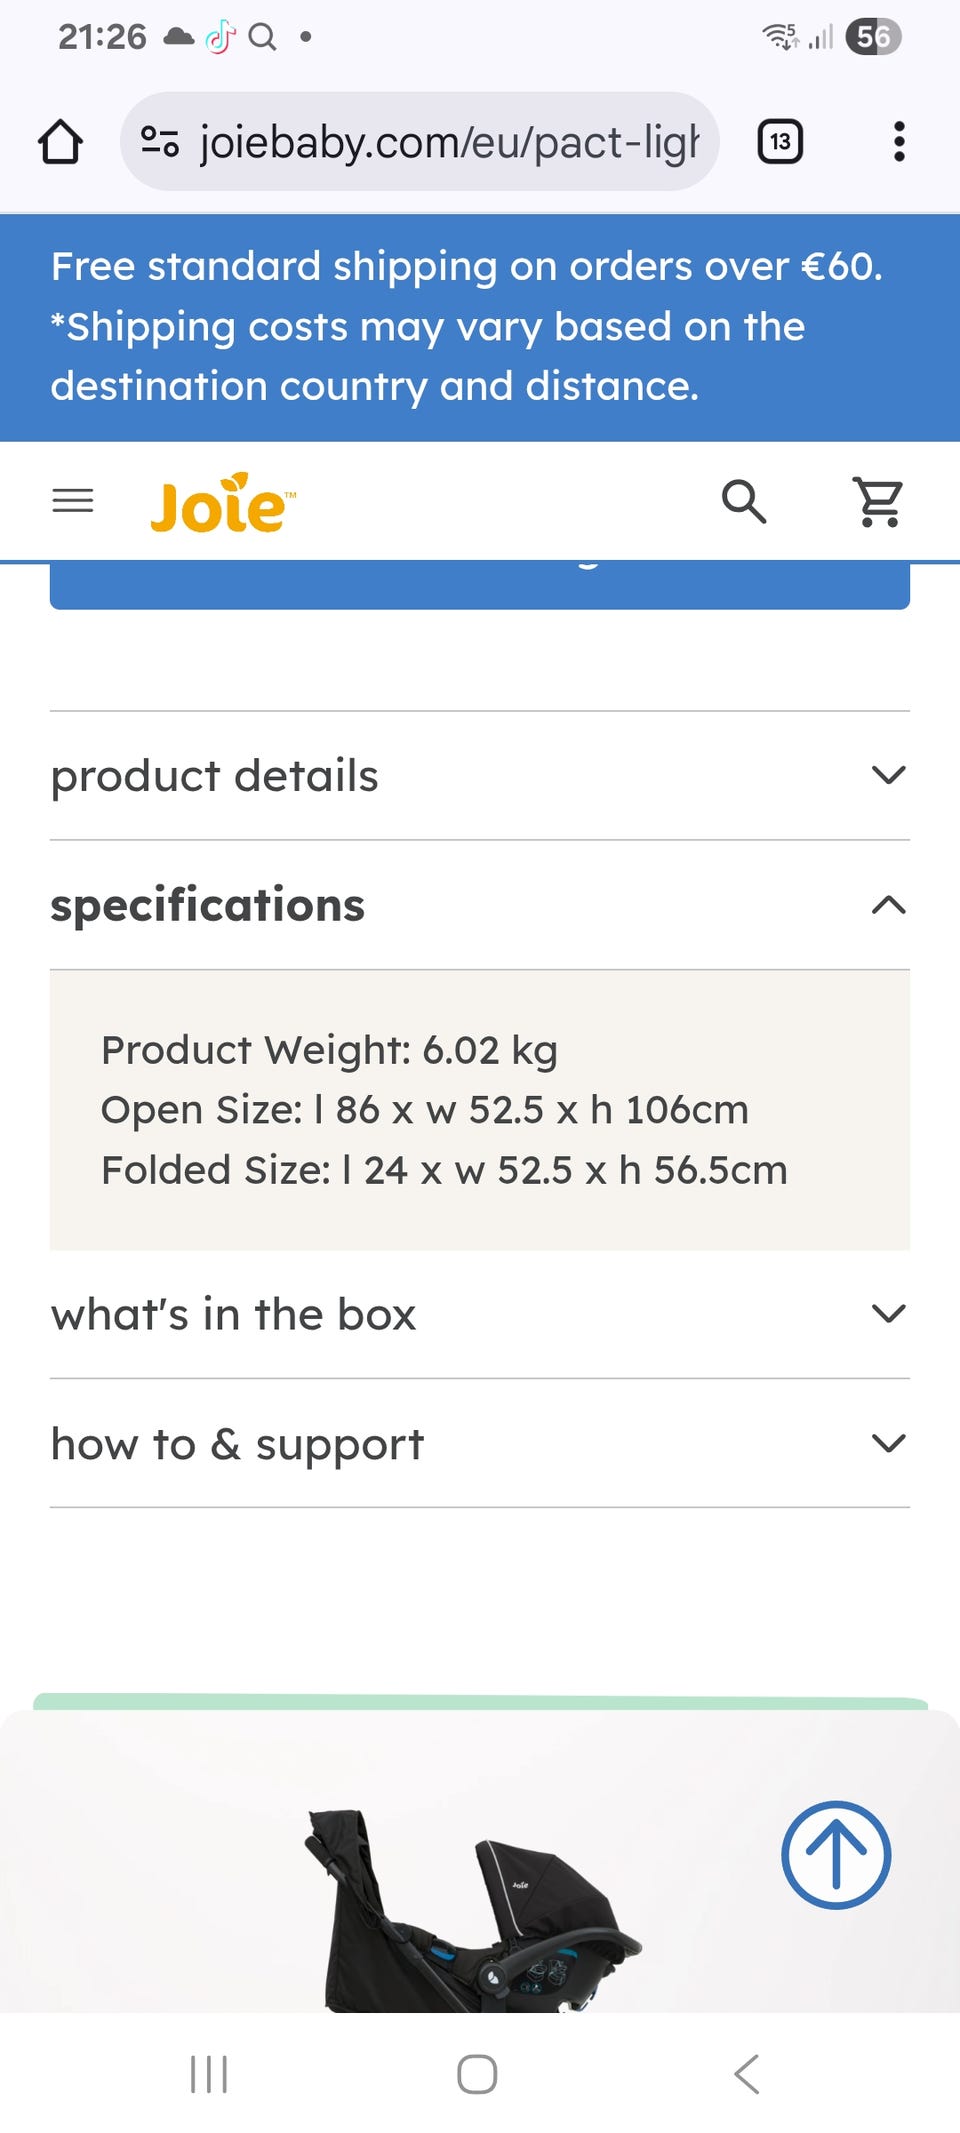Tap the Joie logo
This screenshot has height=2133, width=960.
point(222,503)
